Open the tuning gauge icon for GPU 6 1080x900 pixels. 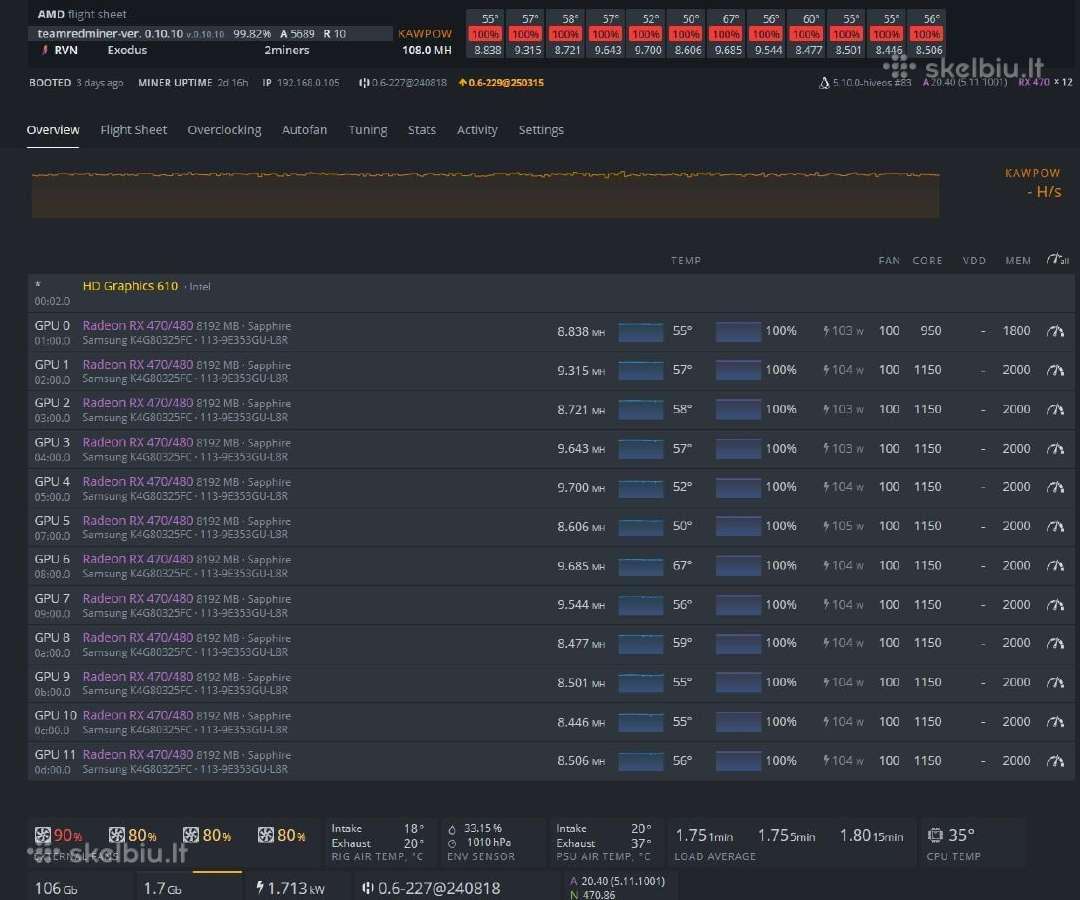[1055, 566]
